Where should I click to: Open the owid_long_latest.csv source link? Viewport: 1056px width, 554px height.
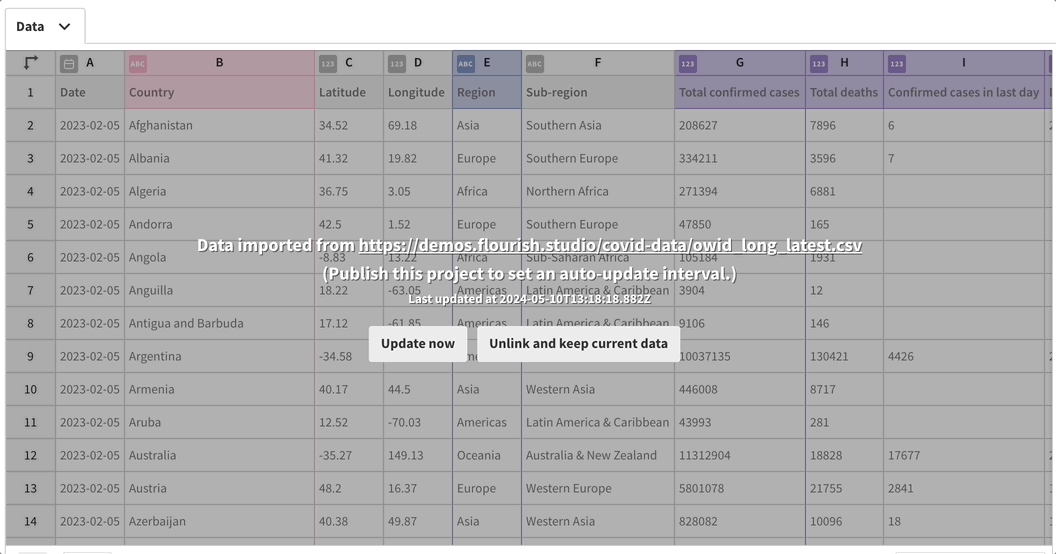[610, 245]
